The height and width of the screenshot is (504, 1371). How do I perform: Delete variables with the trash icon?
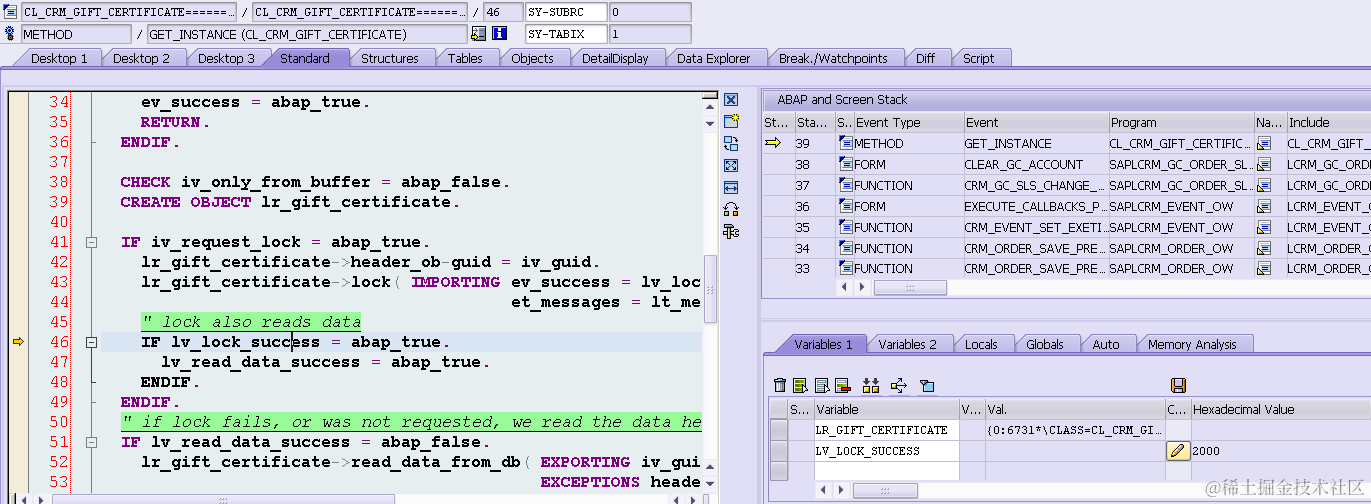pyautogui.click(x=780, y=385)
